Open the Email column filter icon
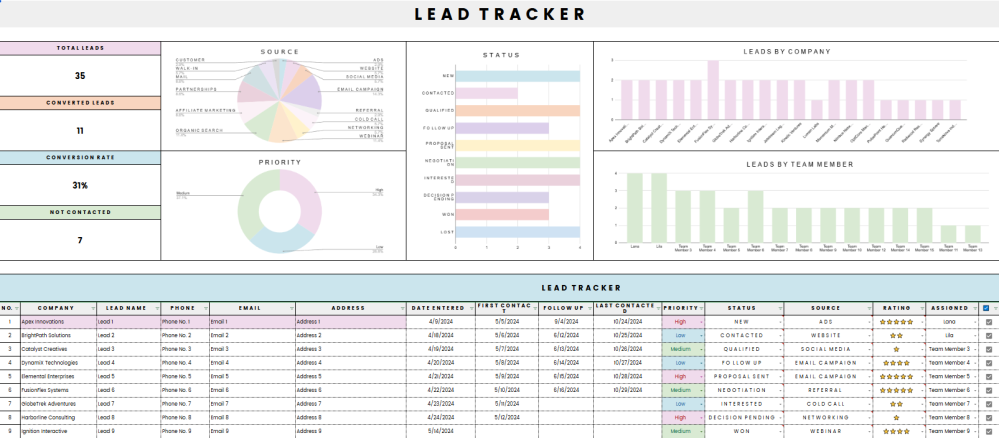This screenshot has height=438, width=999. coord(291,308)
